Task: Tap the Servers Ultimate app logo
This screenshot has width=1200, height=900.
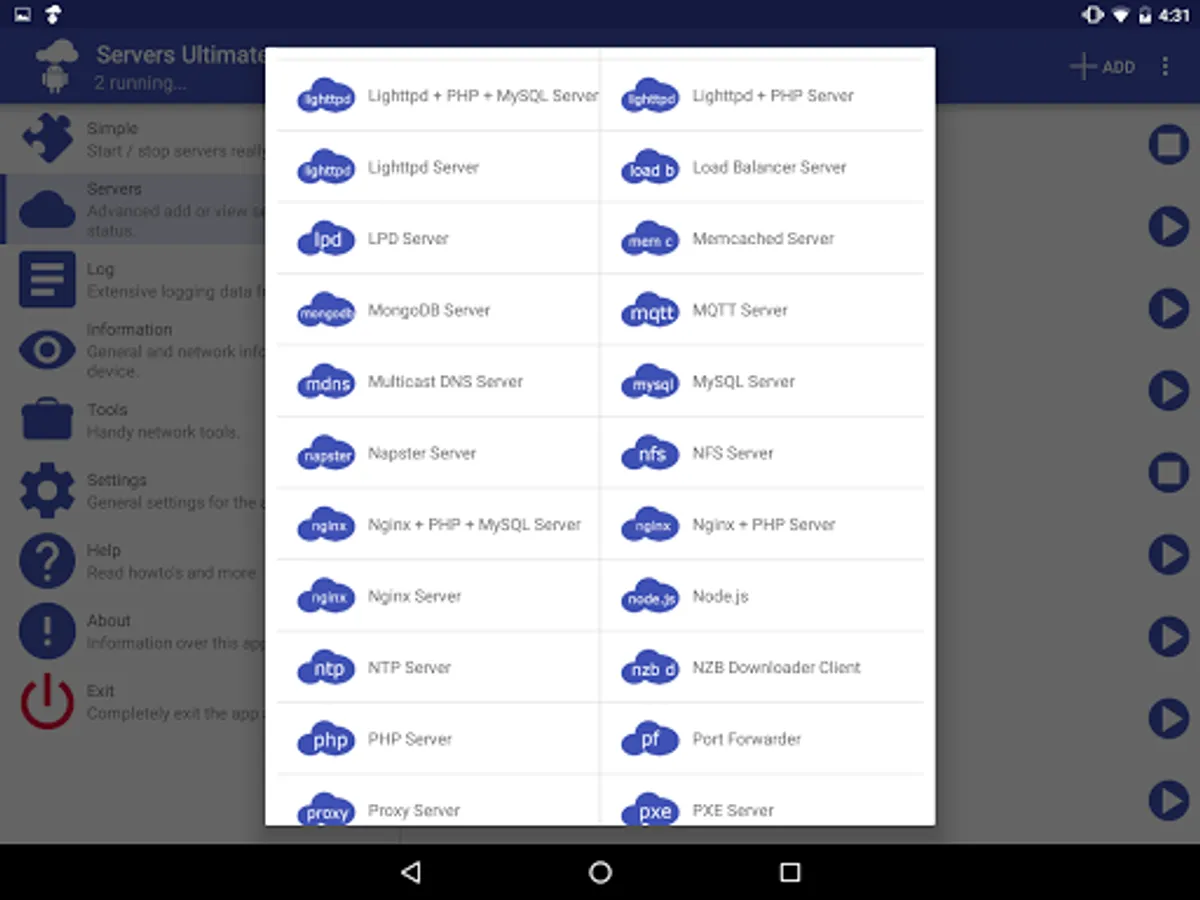Action: pyautogui.click(x=56, y=66)
